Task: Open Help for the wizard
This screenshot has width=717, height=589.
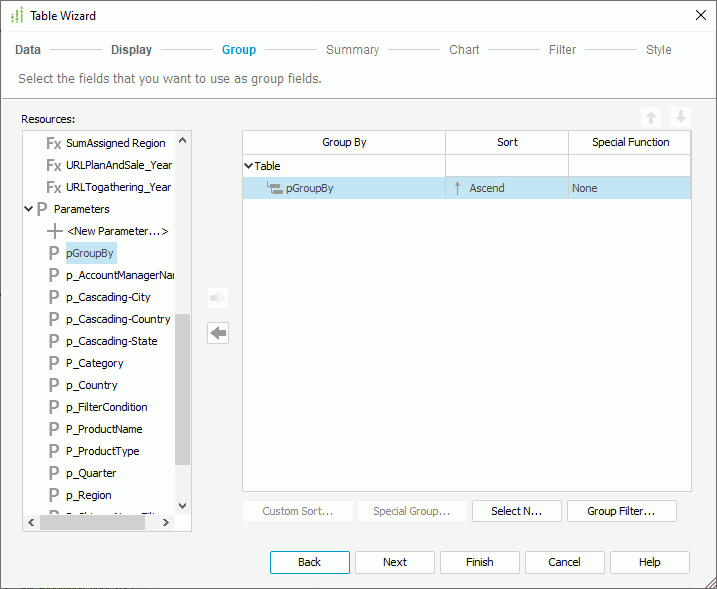Action: [x=650, y=562]
